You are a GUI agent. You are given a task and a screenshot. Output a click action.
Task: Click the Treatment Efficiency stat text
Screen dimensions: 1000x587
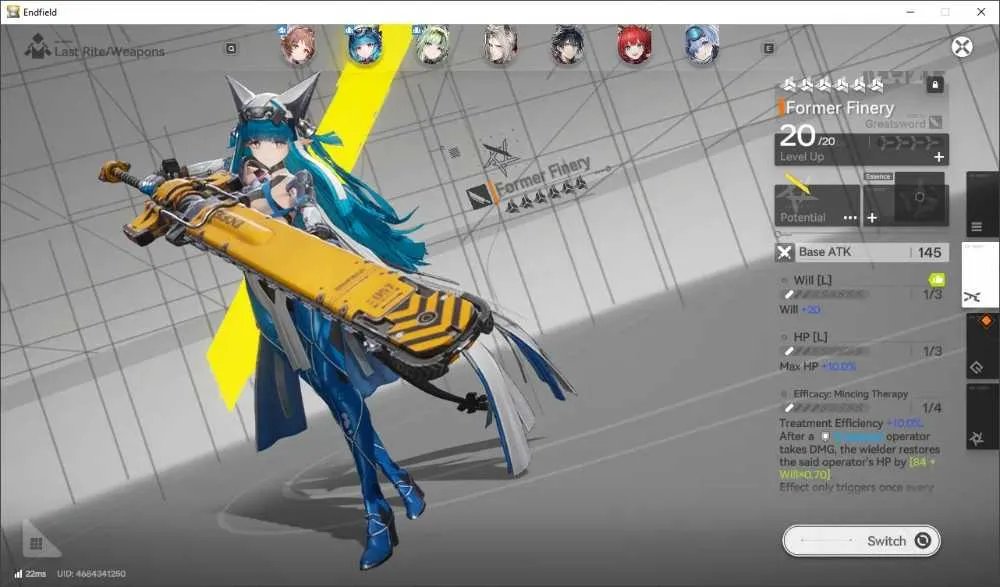(x=850, y=423)
